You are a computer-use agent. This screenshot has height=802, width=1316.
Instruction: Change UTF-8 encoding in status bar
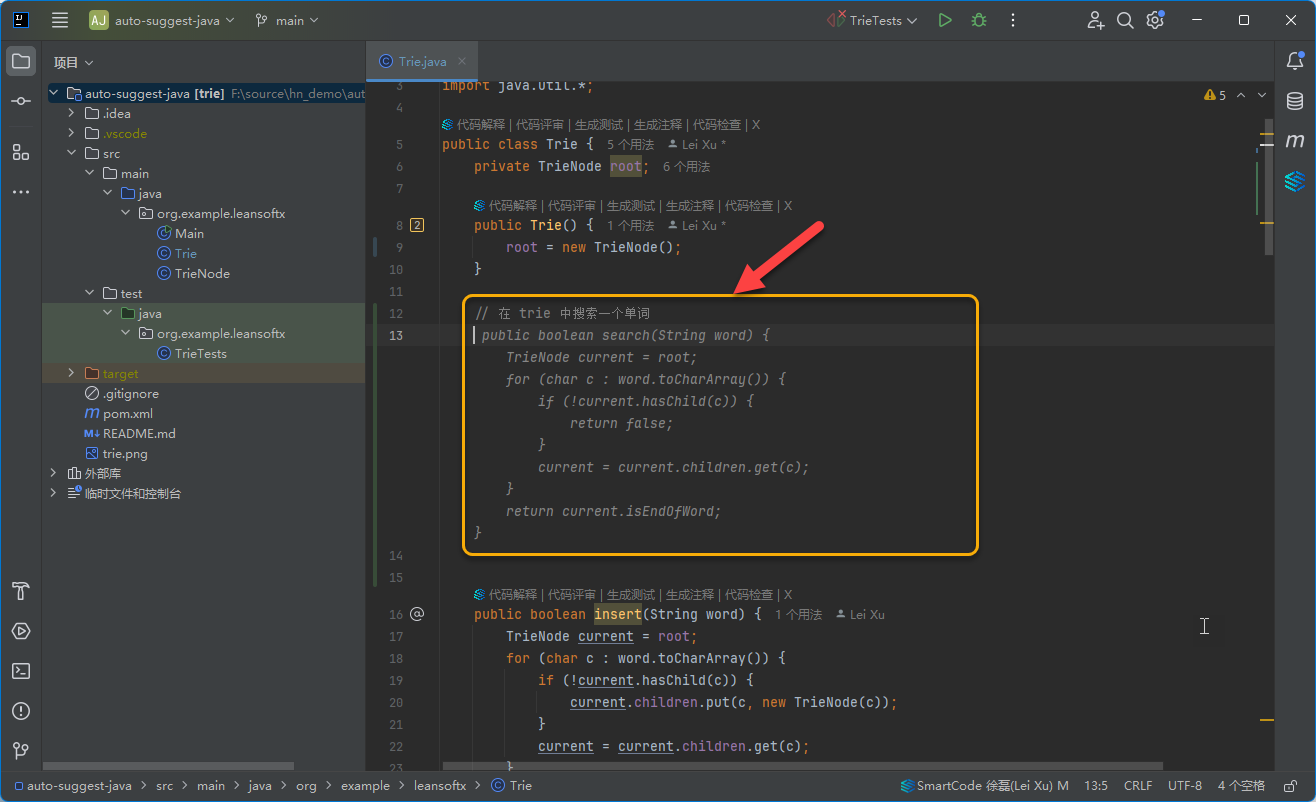(x=1185, y=786)
